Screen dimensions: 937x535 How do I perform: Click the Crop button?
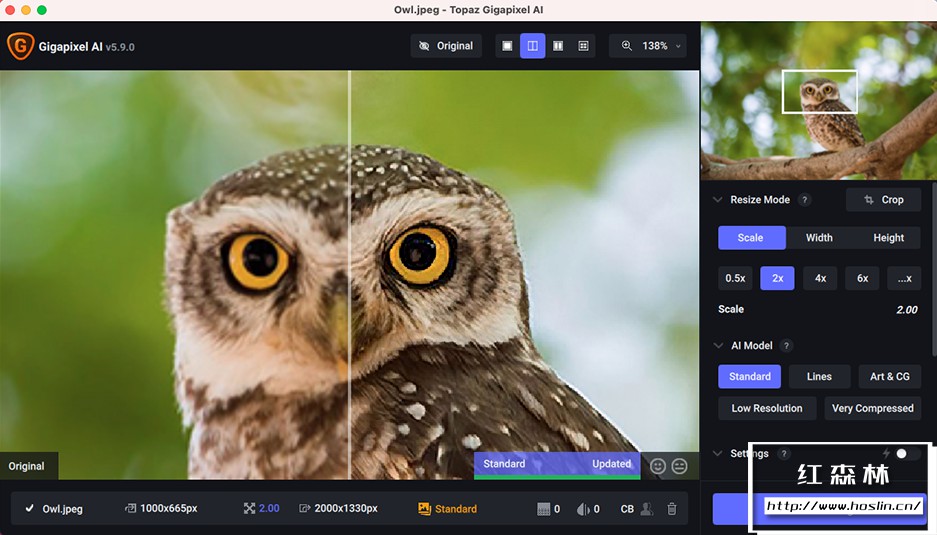pyautogui.click(x=883, y=200)
